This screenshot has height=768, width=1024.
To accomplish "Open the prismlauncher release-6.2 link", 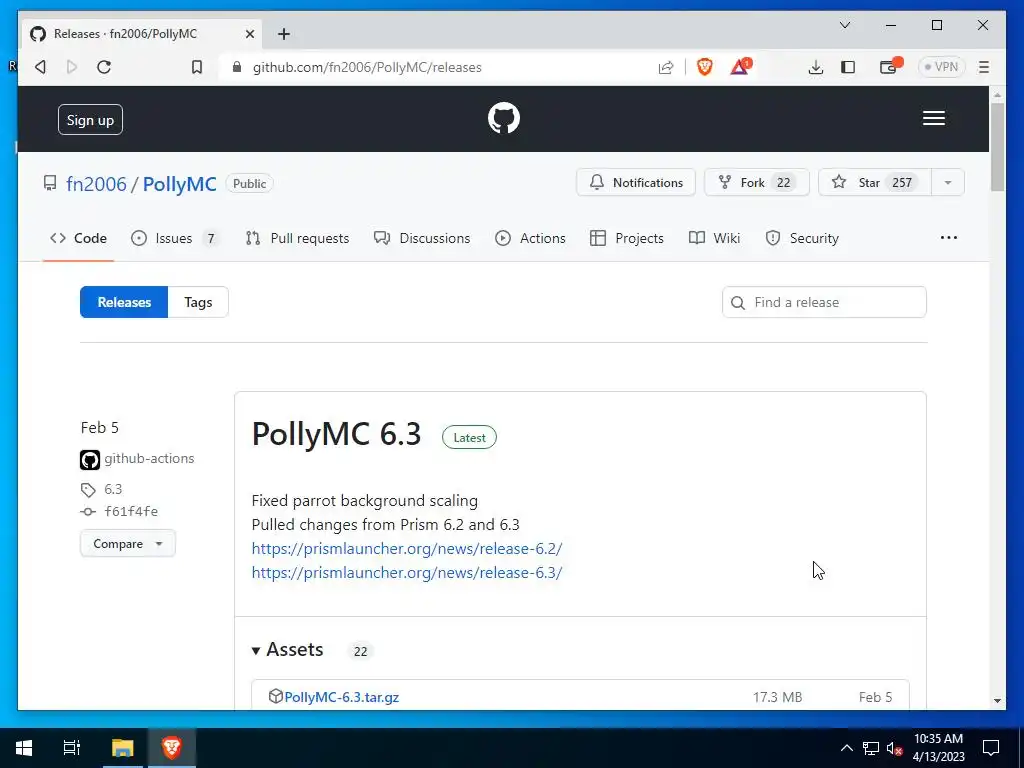I will coord(407,549).
